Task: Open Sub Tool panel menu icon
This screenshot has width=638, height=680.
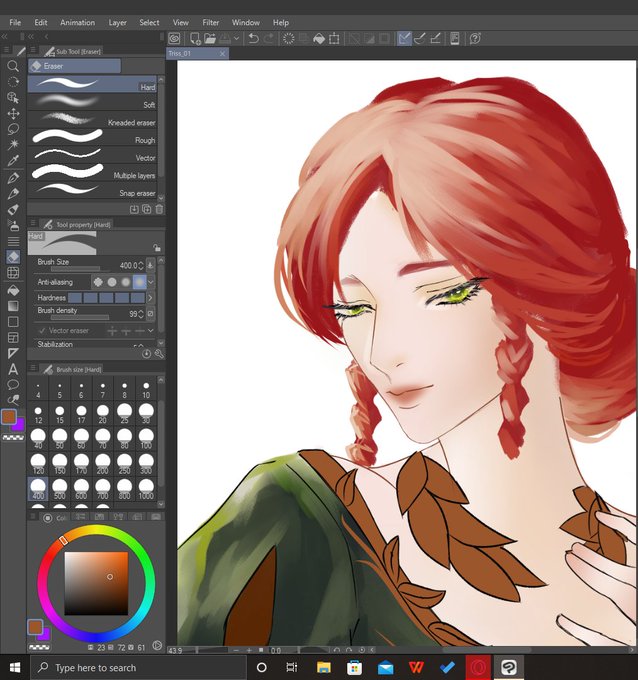Action: (x=33, y=50)
